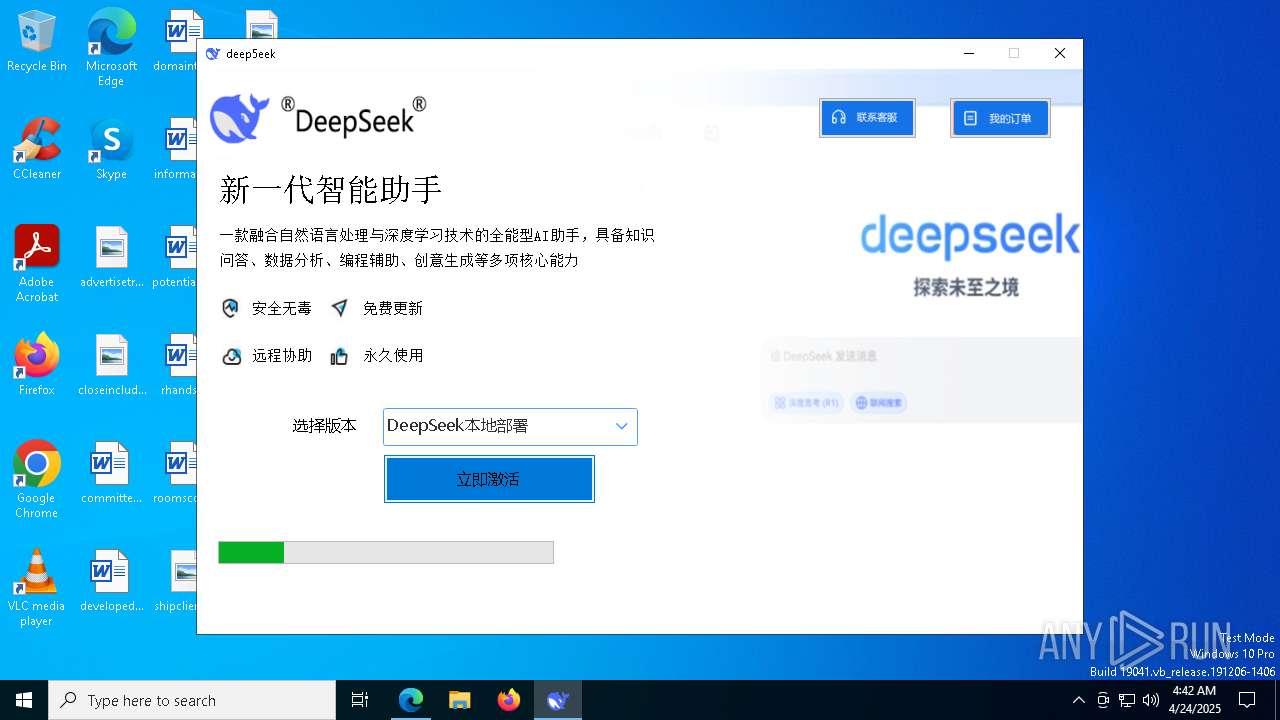1280x720 pixels.
Task: Launch Firefox from the taskbar
Action: tap(509, 700)
